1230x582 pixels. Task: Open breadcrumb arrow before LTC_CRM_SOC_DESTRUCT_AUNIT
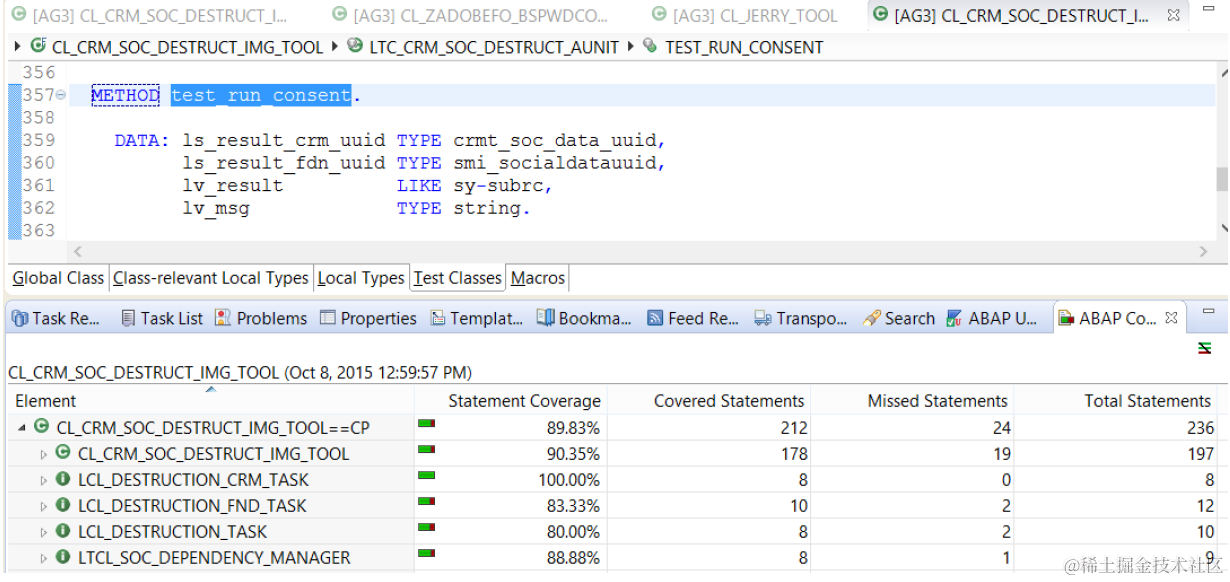pos(334,47)
